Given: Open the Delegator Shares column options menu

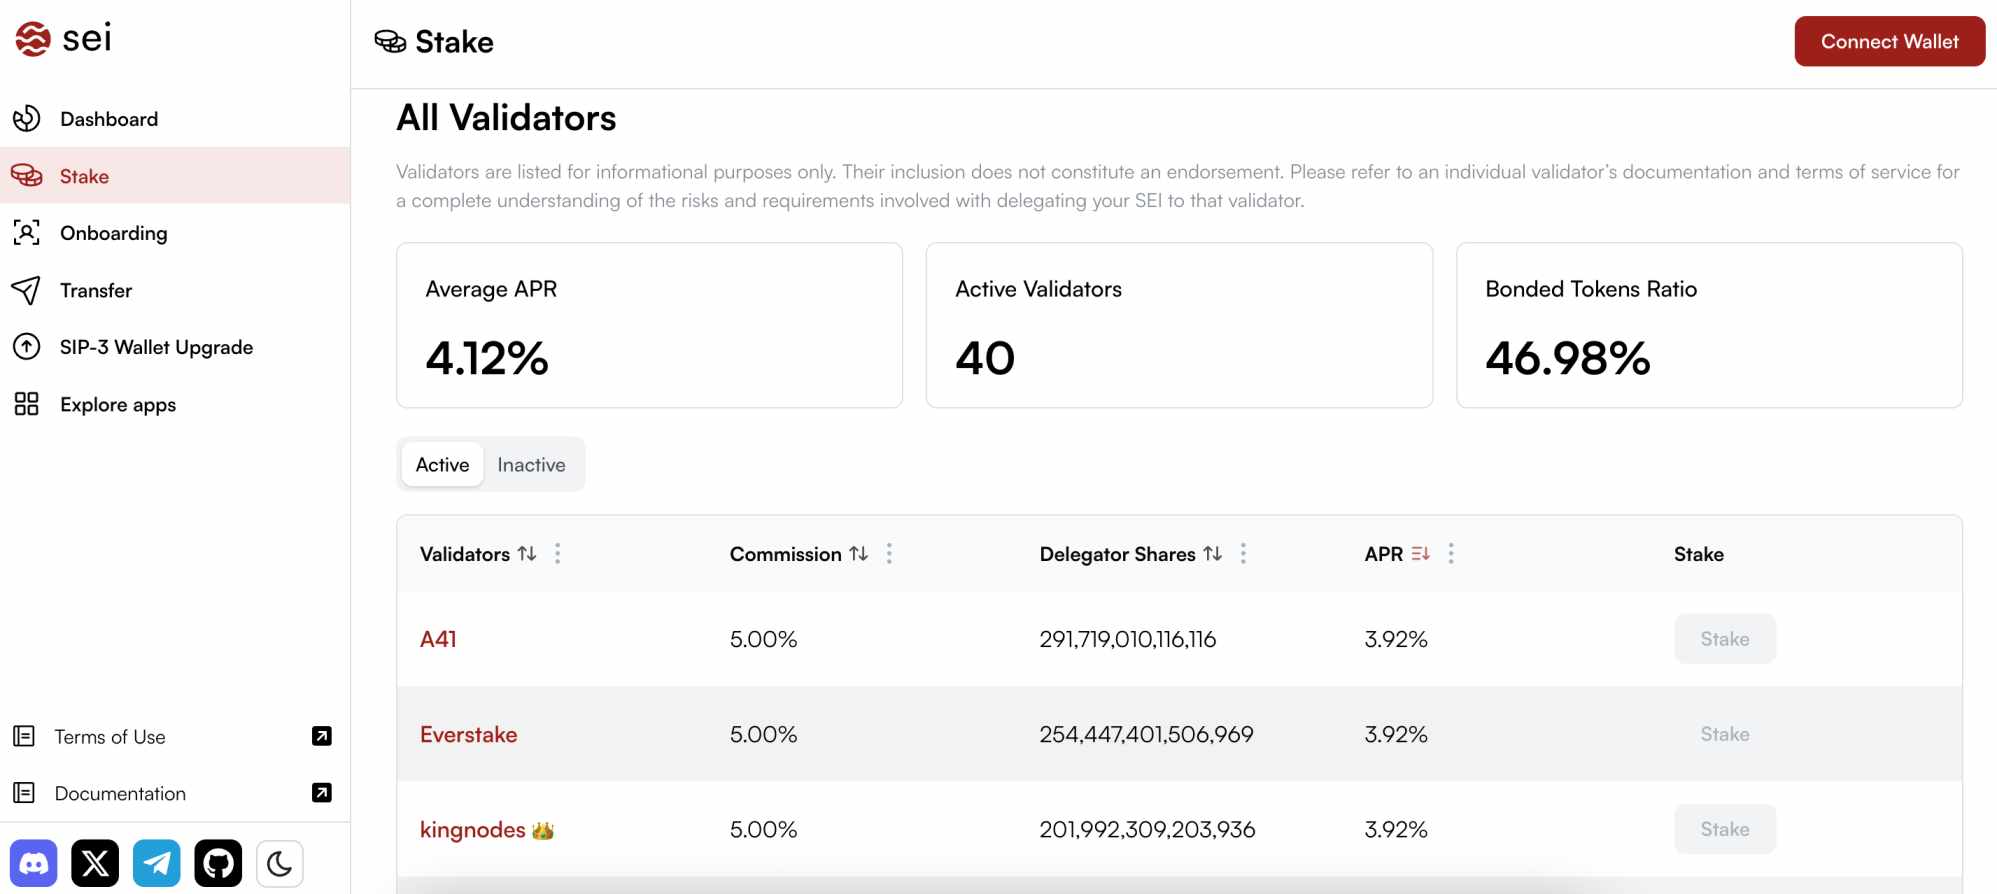Looking at the screenshot, I should click(1243, 553).
